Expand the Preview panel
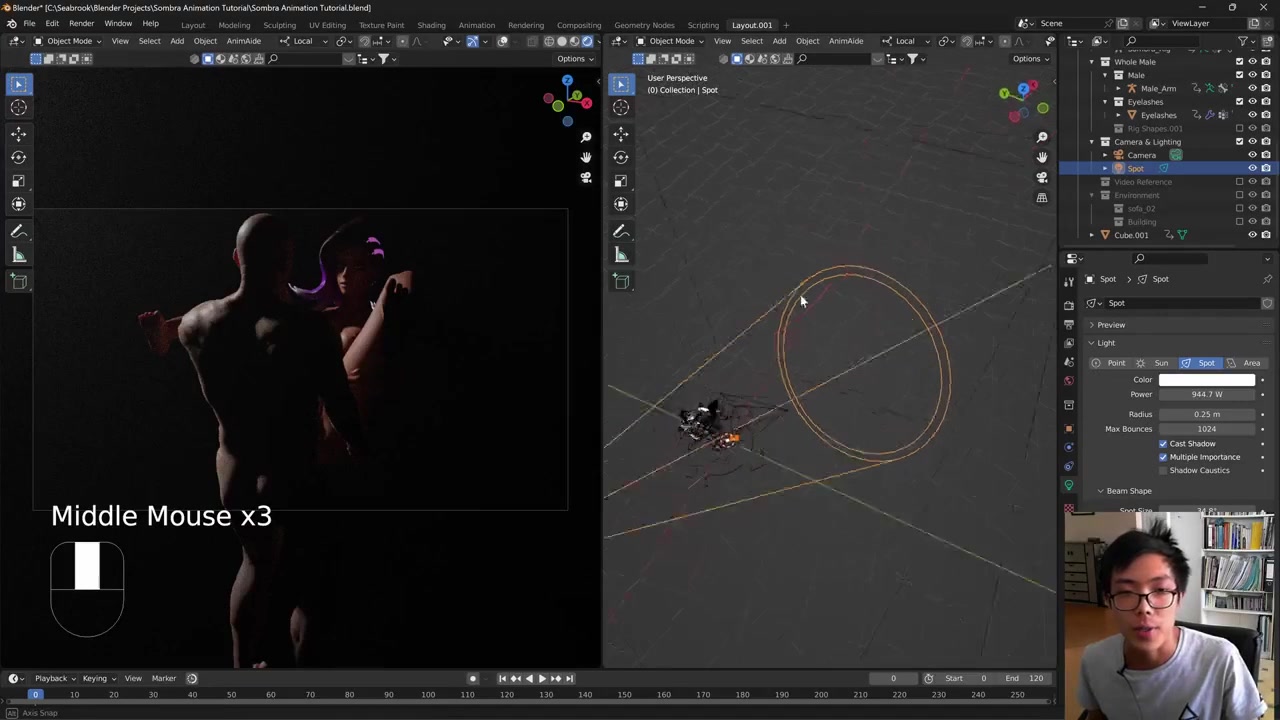The height and width of the screenshot is (720, 1280). pos(1110,325)
